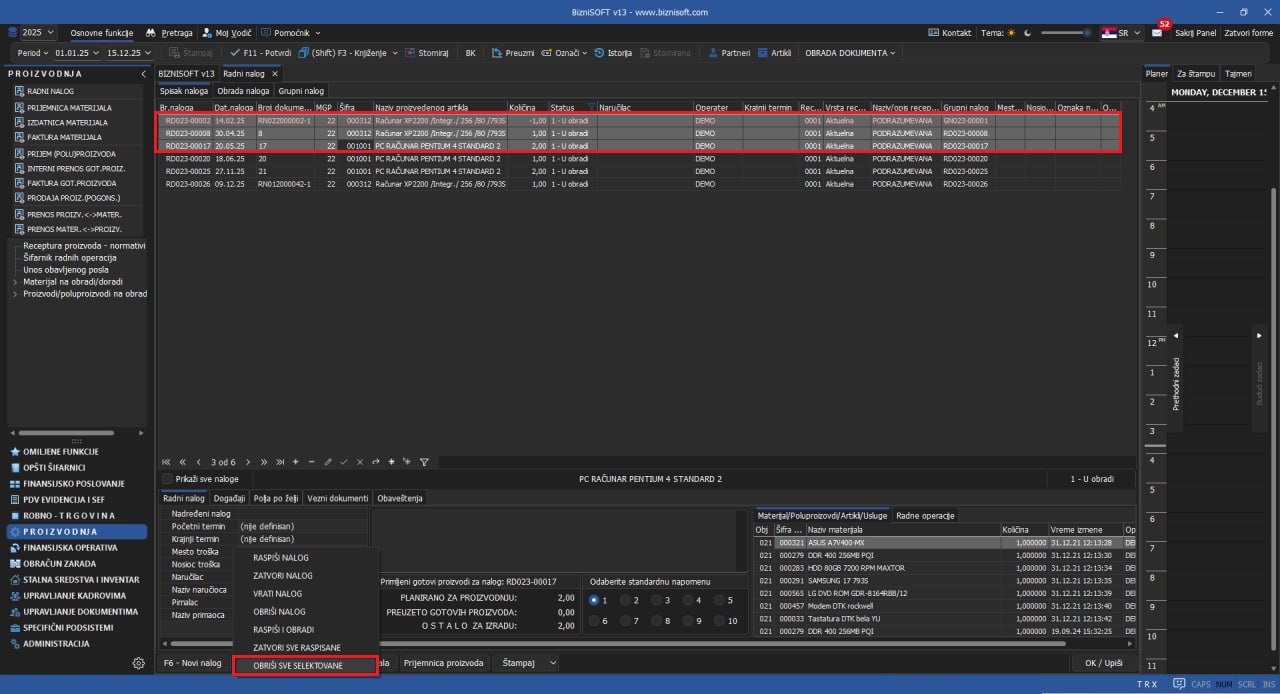Open the mail notifications envelope icon
Screen dimensions: 1280x694
[1157, 33]
